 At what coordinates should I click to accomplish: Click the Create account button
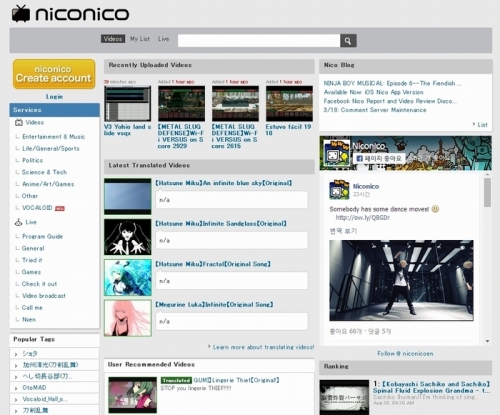(54, 74)
